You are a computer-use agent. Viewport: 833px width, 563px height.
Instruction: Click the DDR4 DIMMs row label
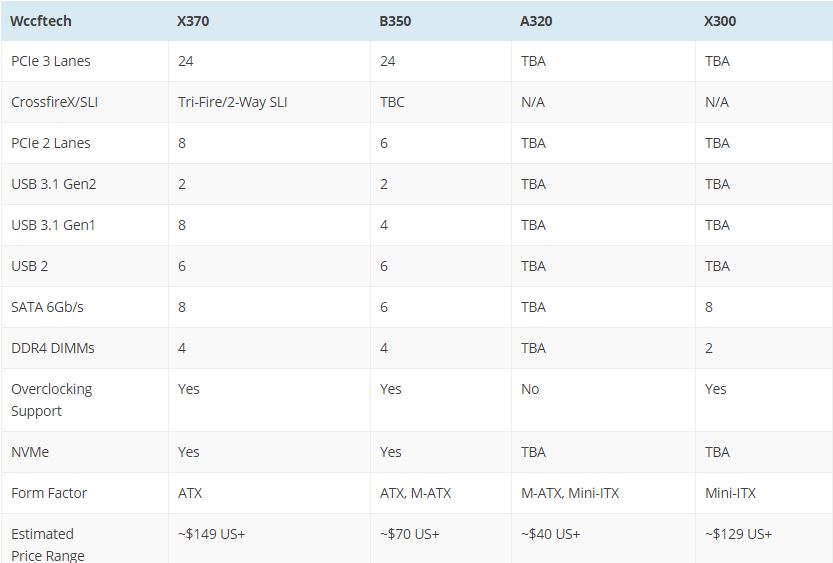53,348
